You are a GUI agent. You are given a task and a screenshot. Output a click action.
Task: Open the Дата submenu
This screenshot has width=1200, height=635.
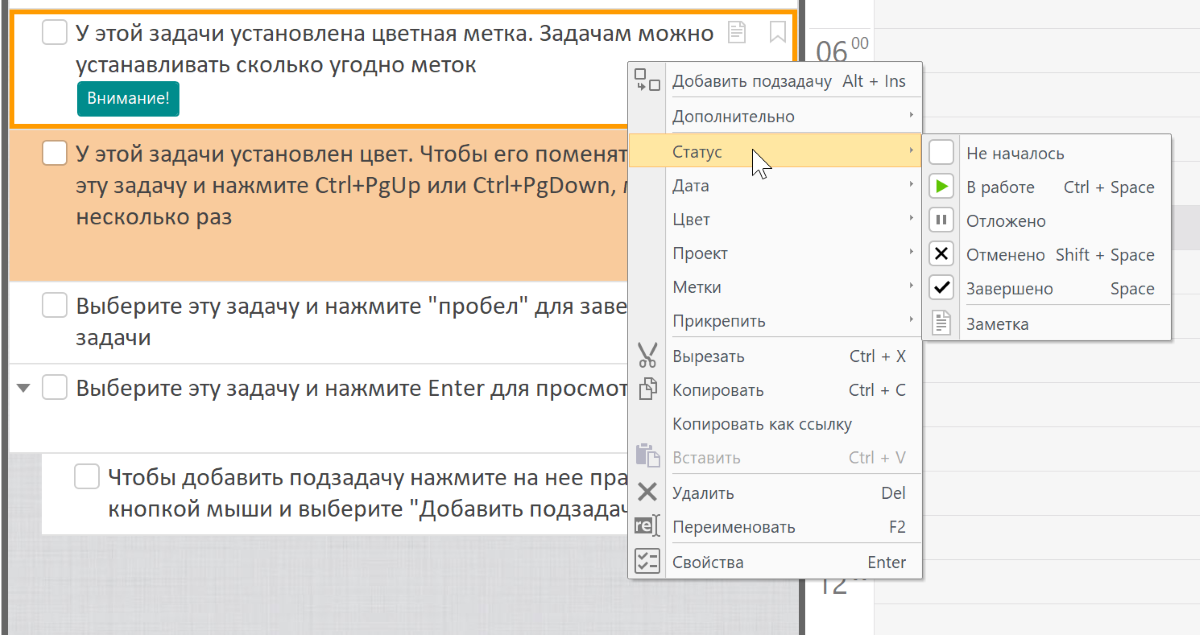click(x=775, y=186)
